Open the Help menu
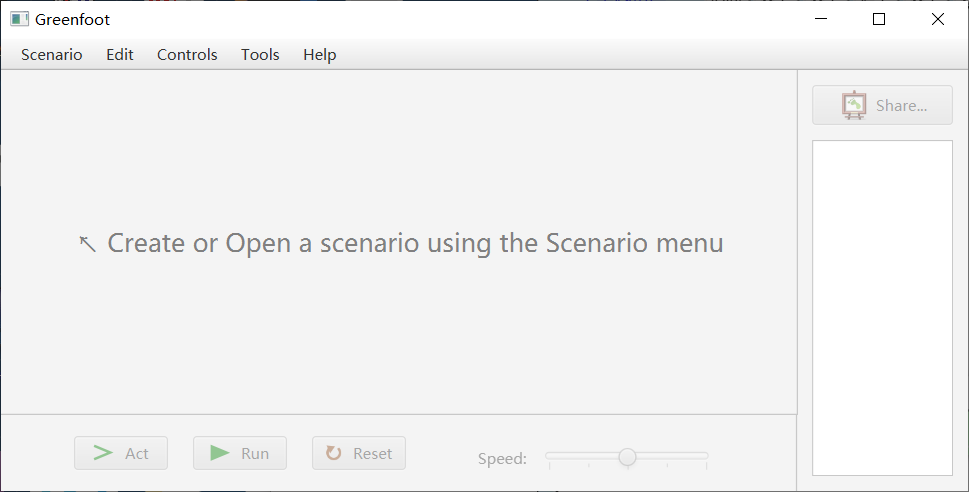This screenshot has width=969, height=492. pos(320,55)
